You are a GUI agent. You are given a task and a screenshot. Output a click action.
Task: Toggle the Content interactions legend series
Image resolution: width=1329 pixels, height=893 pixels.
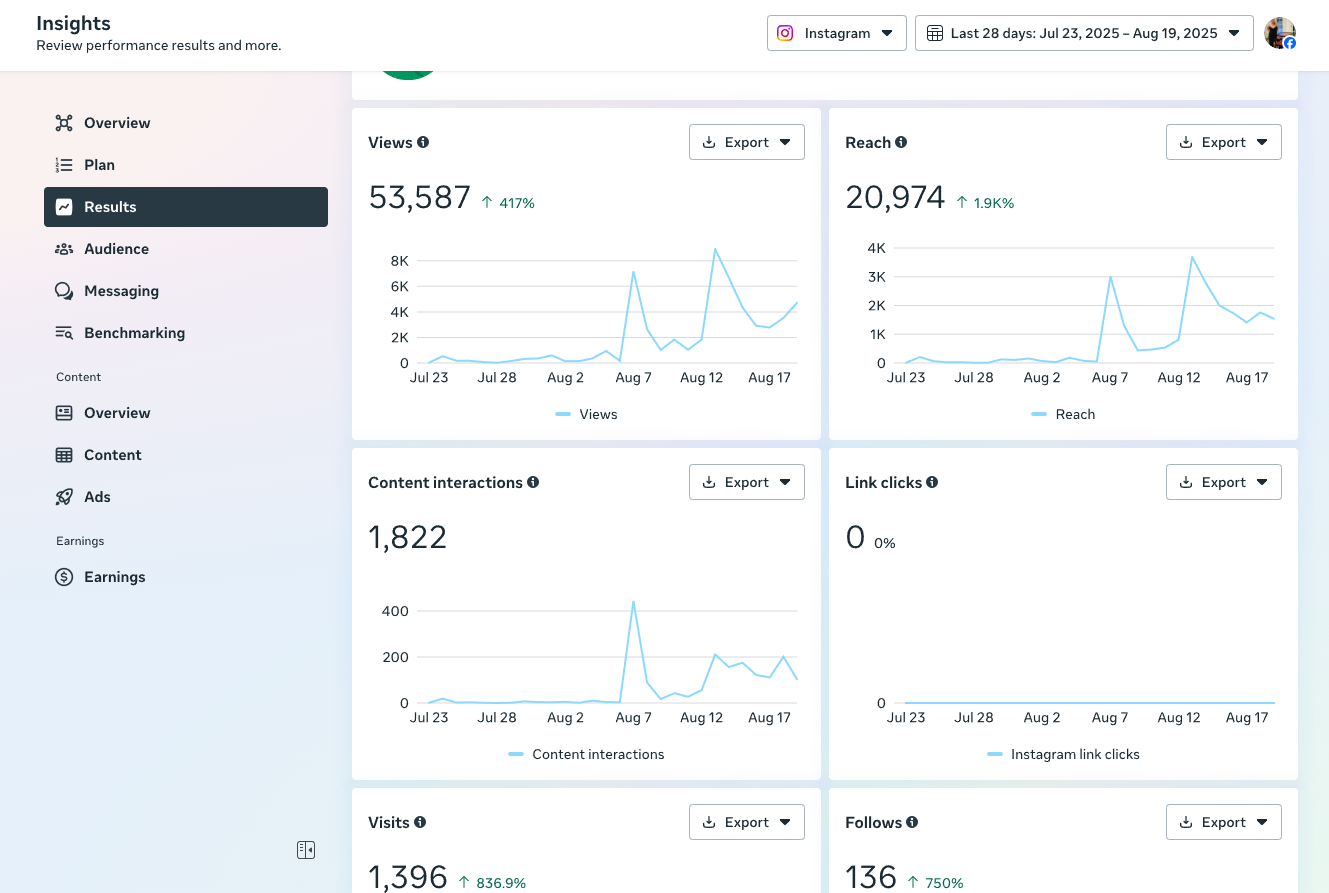pos(586,754)
